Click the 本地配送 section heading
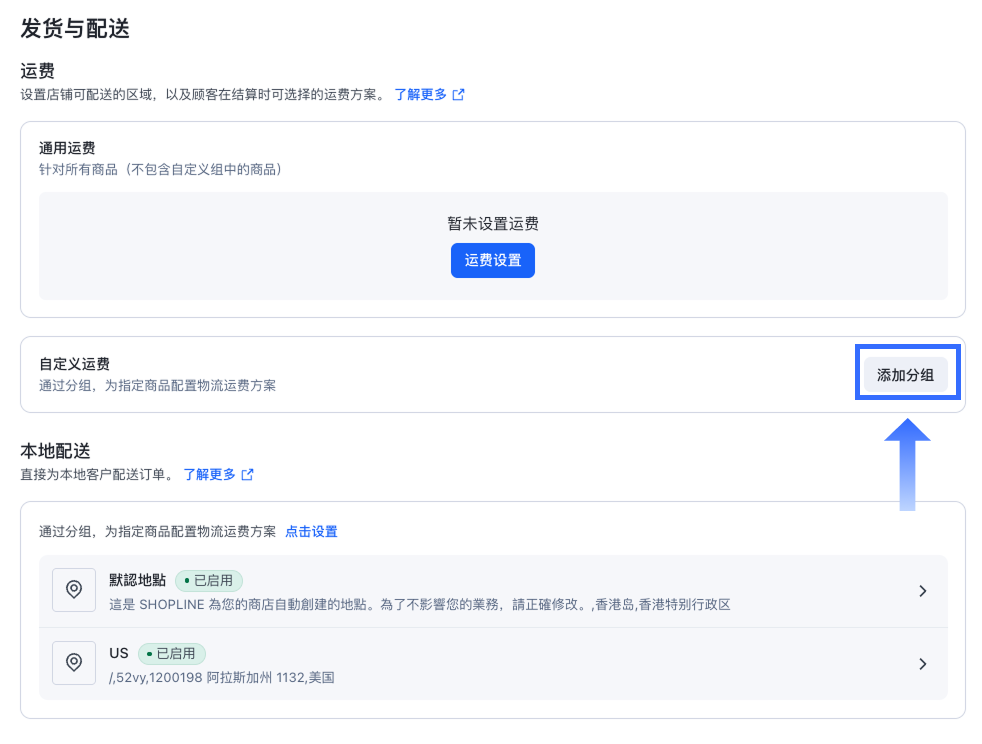 (x=55, y=450)
